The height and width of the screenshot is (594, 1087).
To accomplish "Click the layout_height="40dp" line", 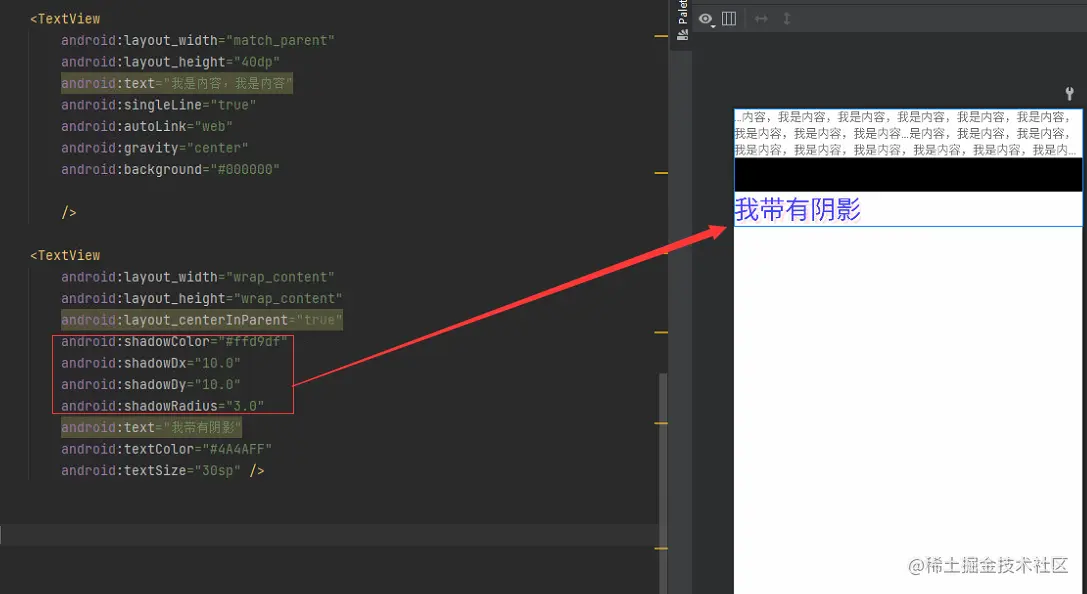I will (x=171, y=62).
